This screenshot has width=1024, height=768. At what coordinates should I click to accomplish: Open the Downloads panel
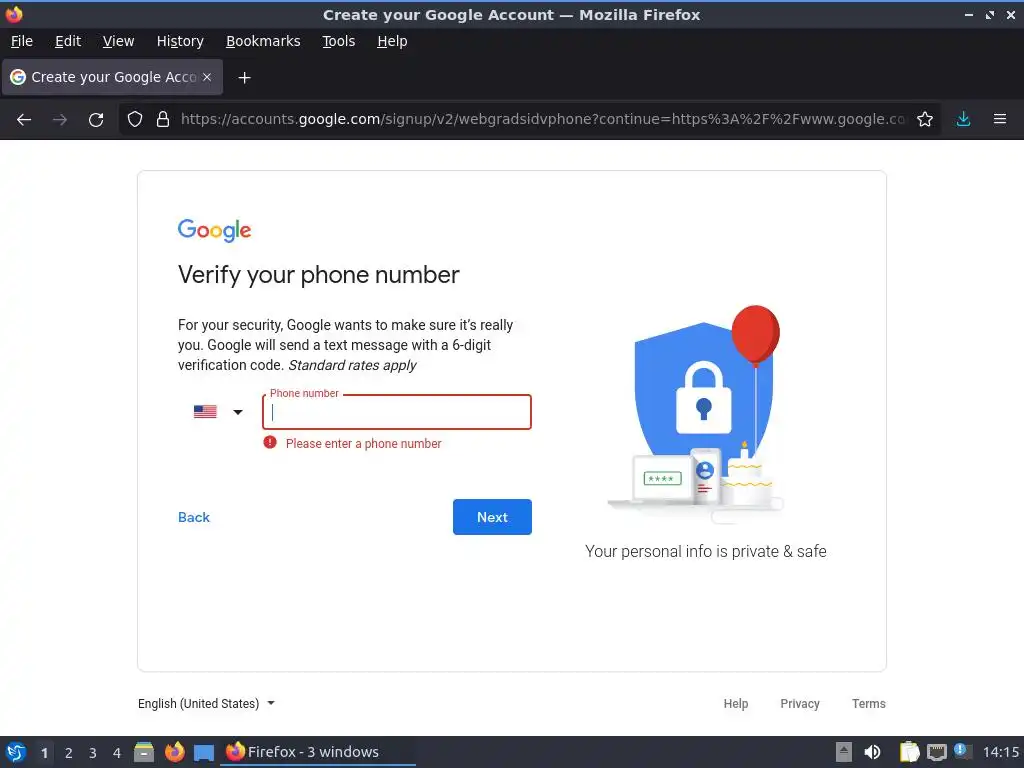[963, 119]
